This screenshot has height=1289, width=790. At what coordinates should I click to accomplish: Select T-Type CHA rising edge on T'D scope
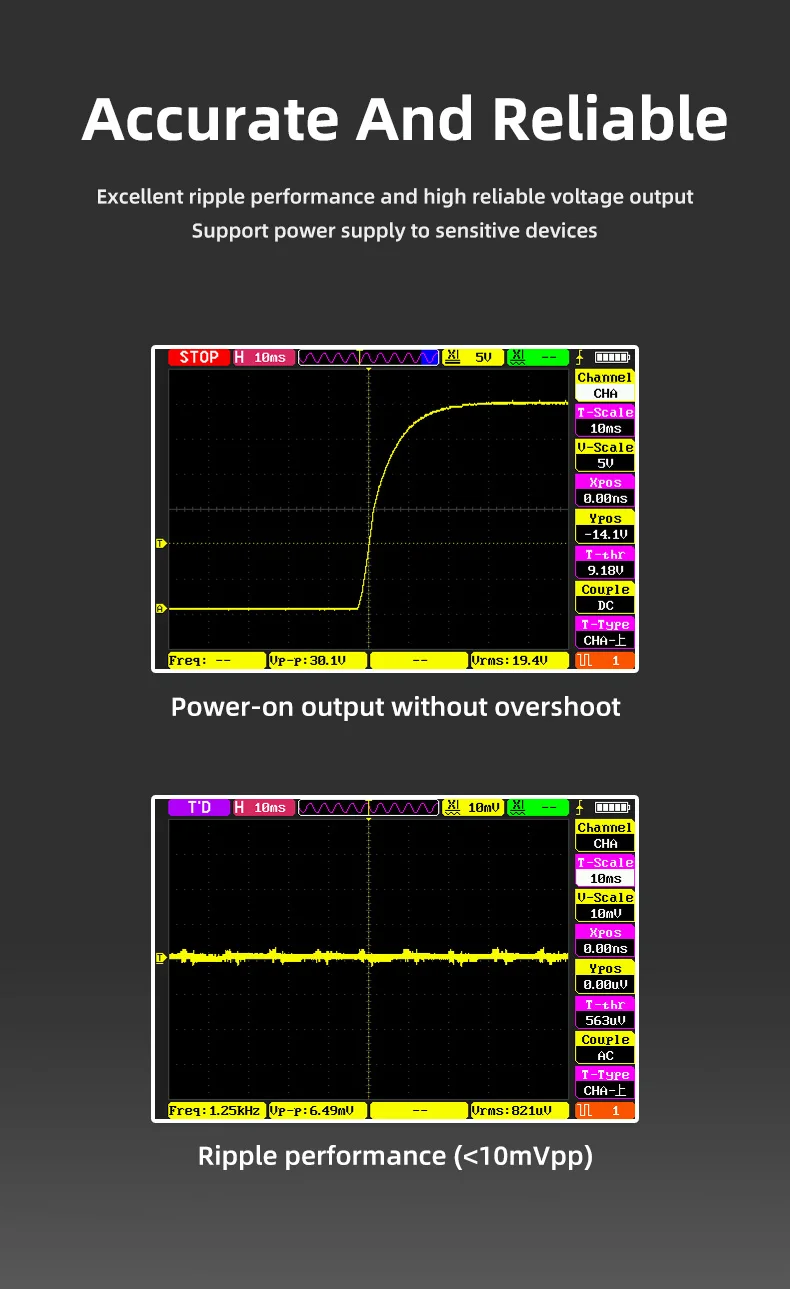point(605,1083)
